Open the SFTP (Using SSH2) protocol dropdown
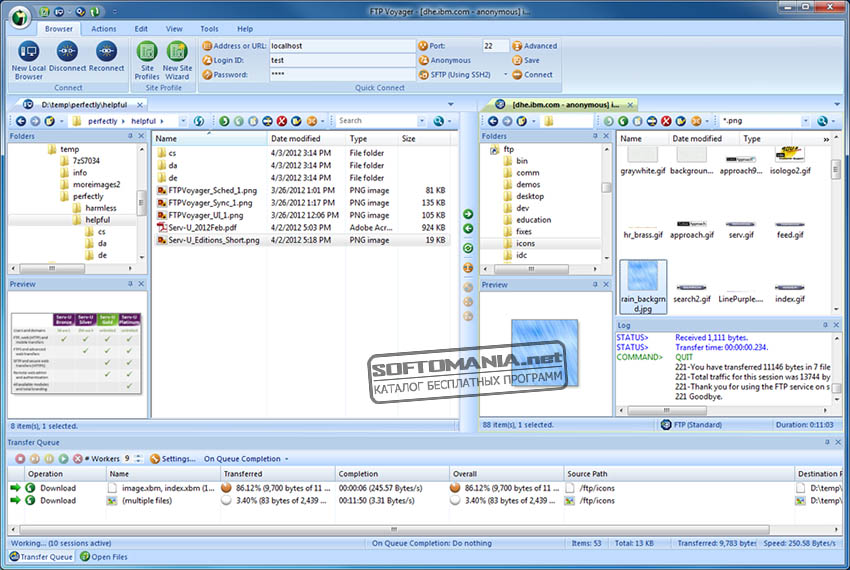This screenshot has height=570, width=850. 505,75
